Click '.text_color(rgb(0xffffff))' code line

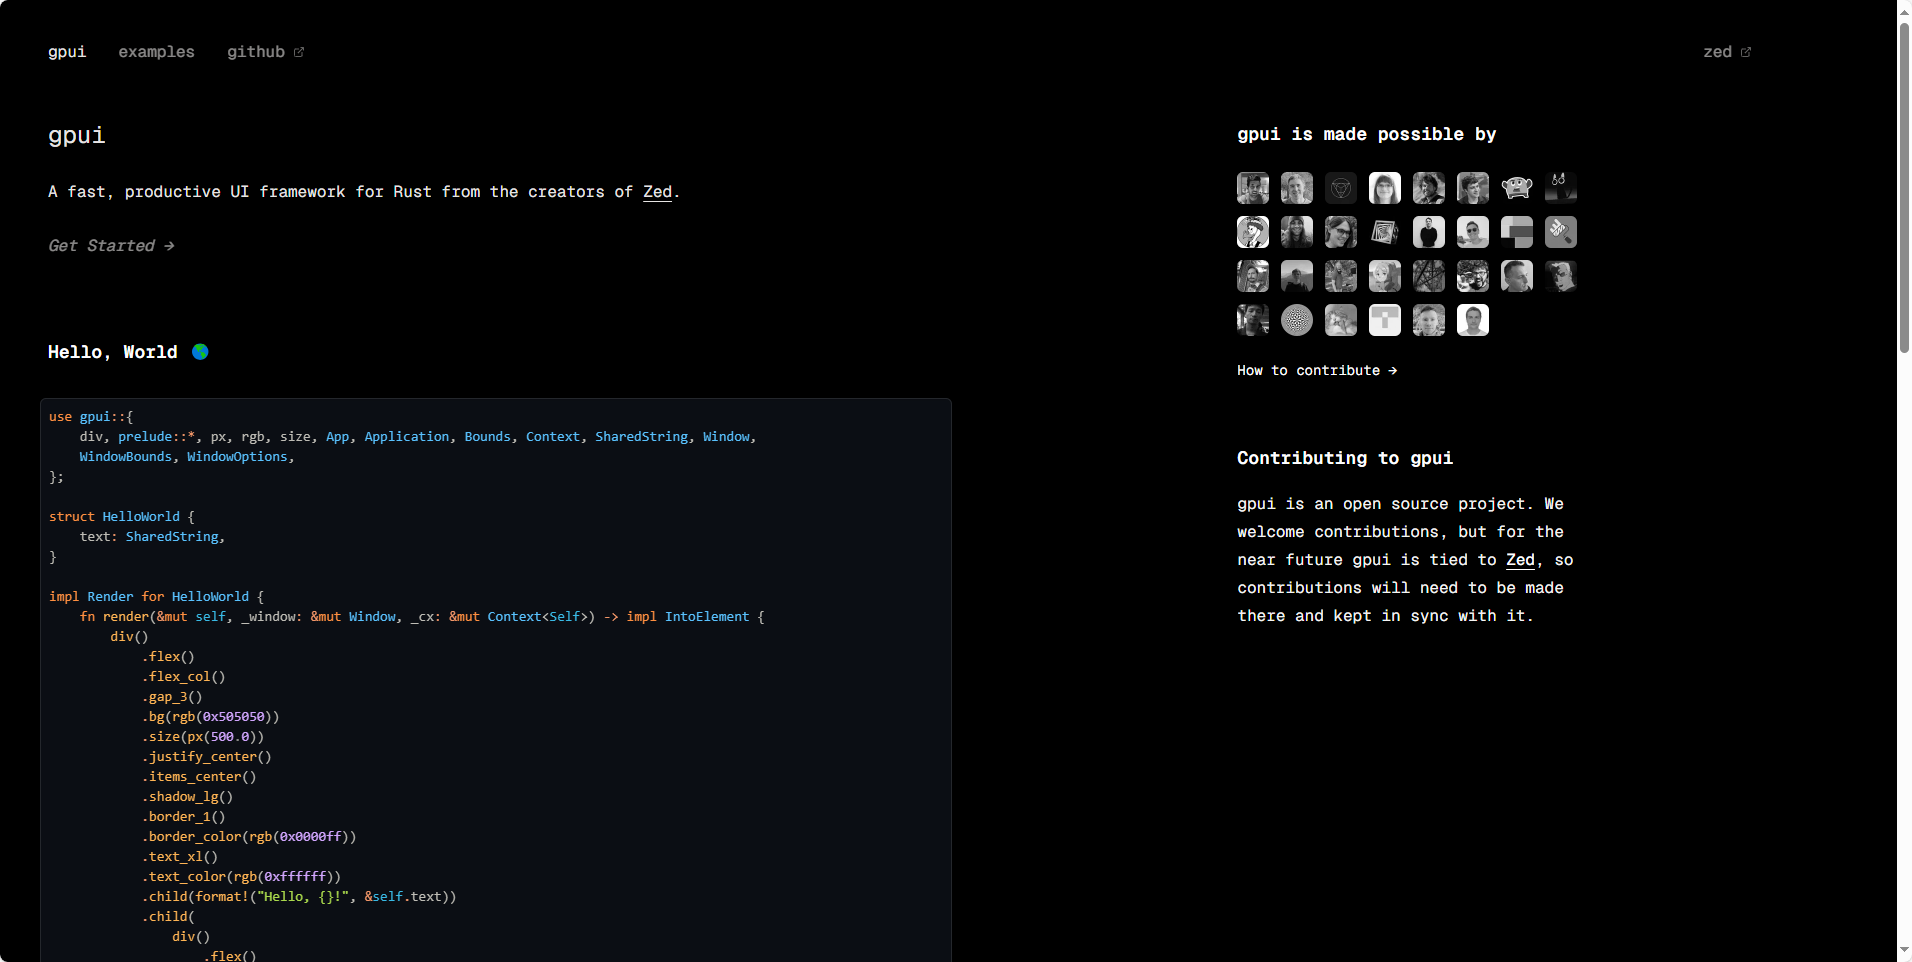(242, 877)
